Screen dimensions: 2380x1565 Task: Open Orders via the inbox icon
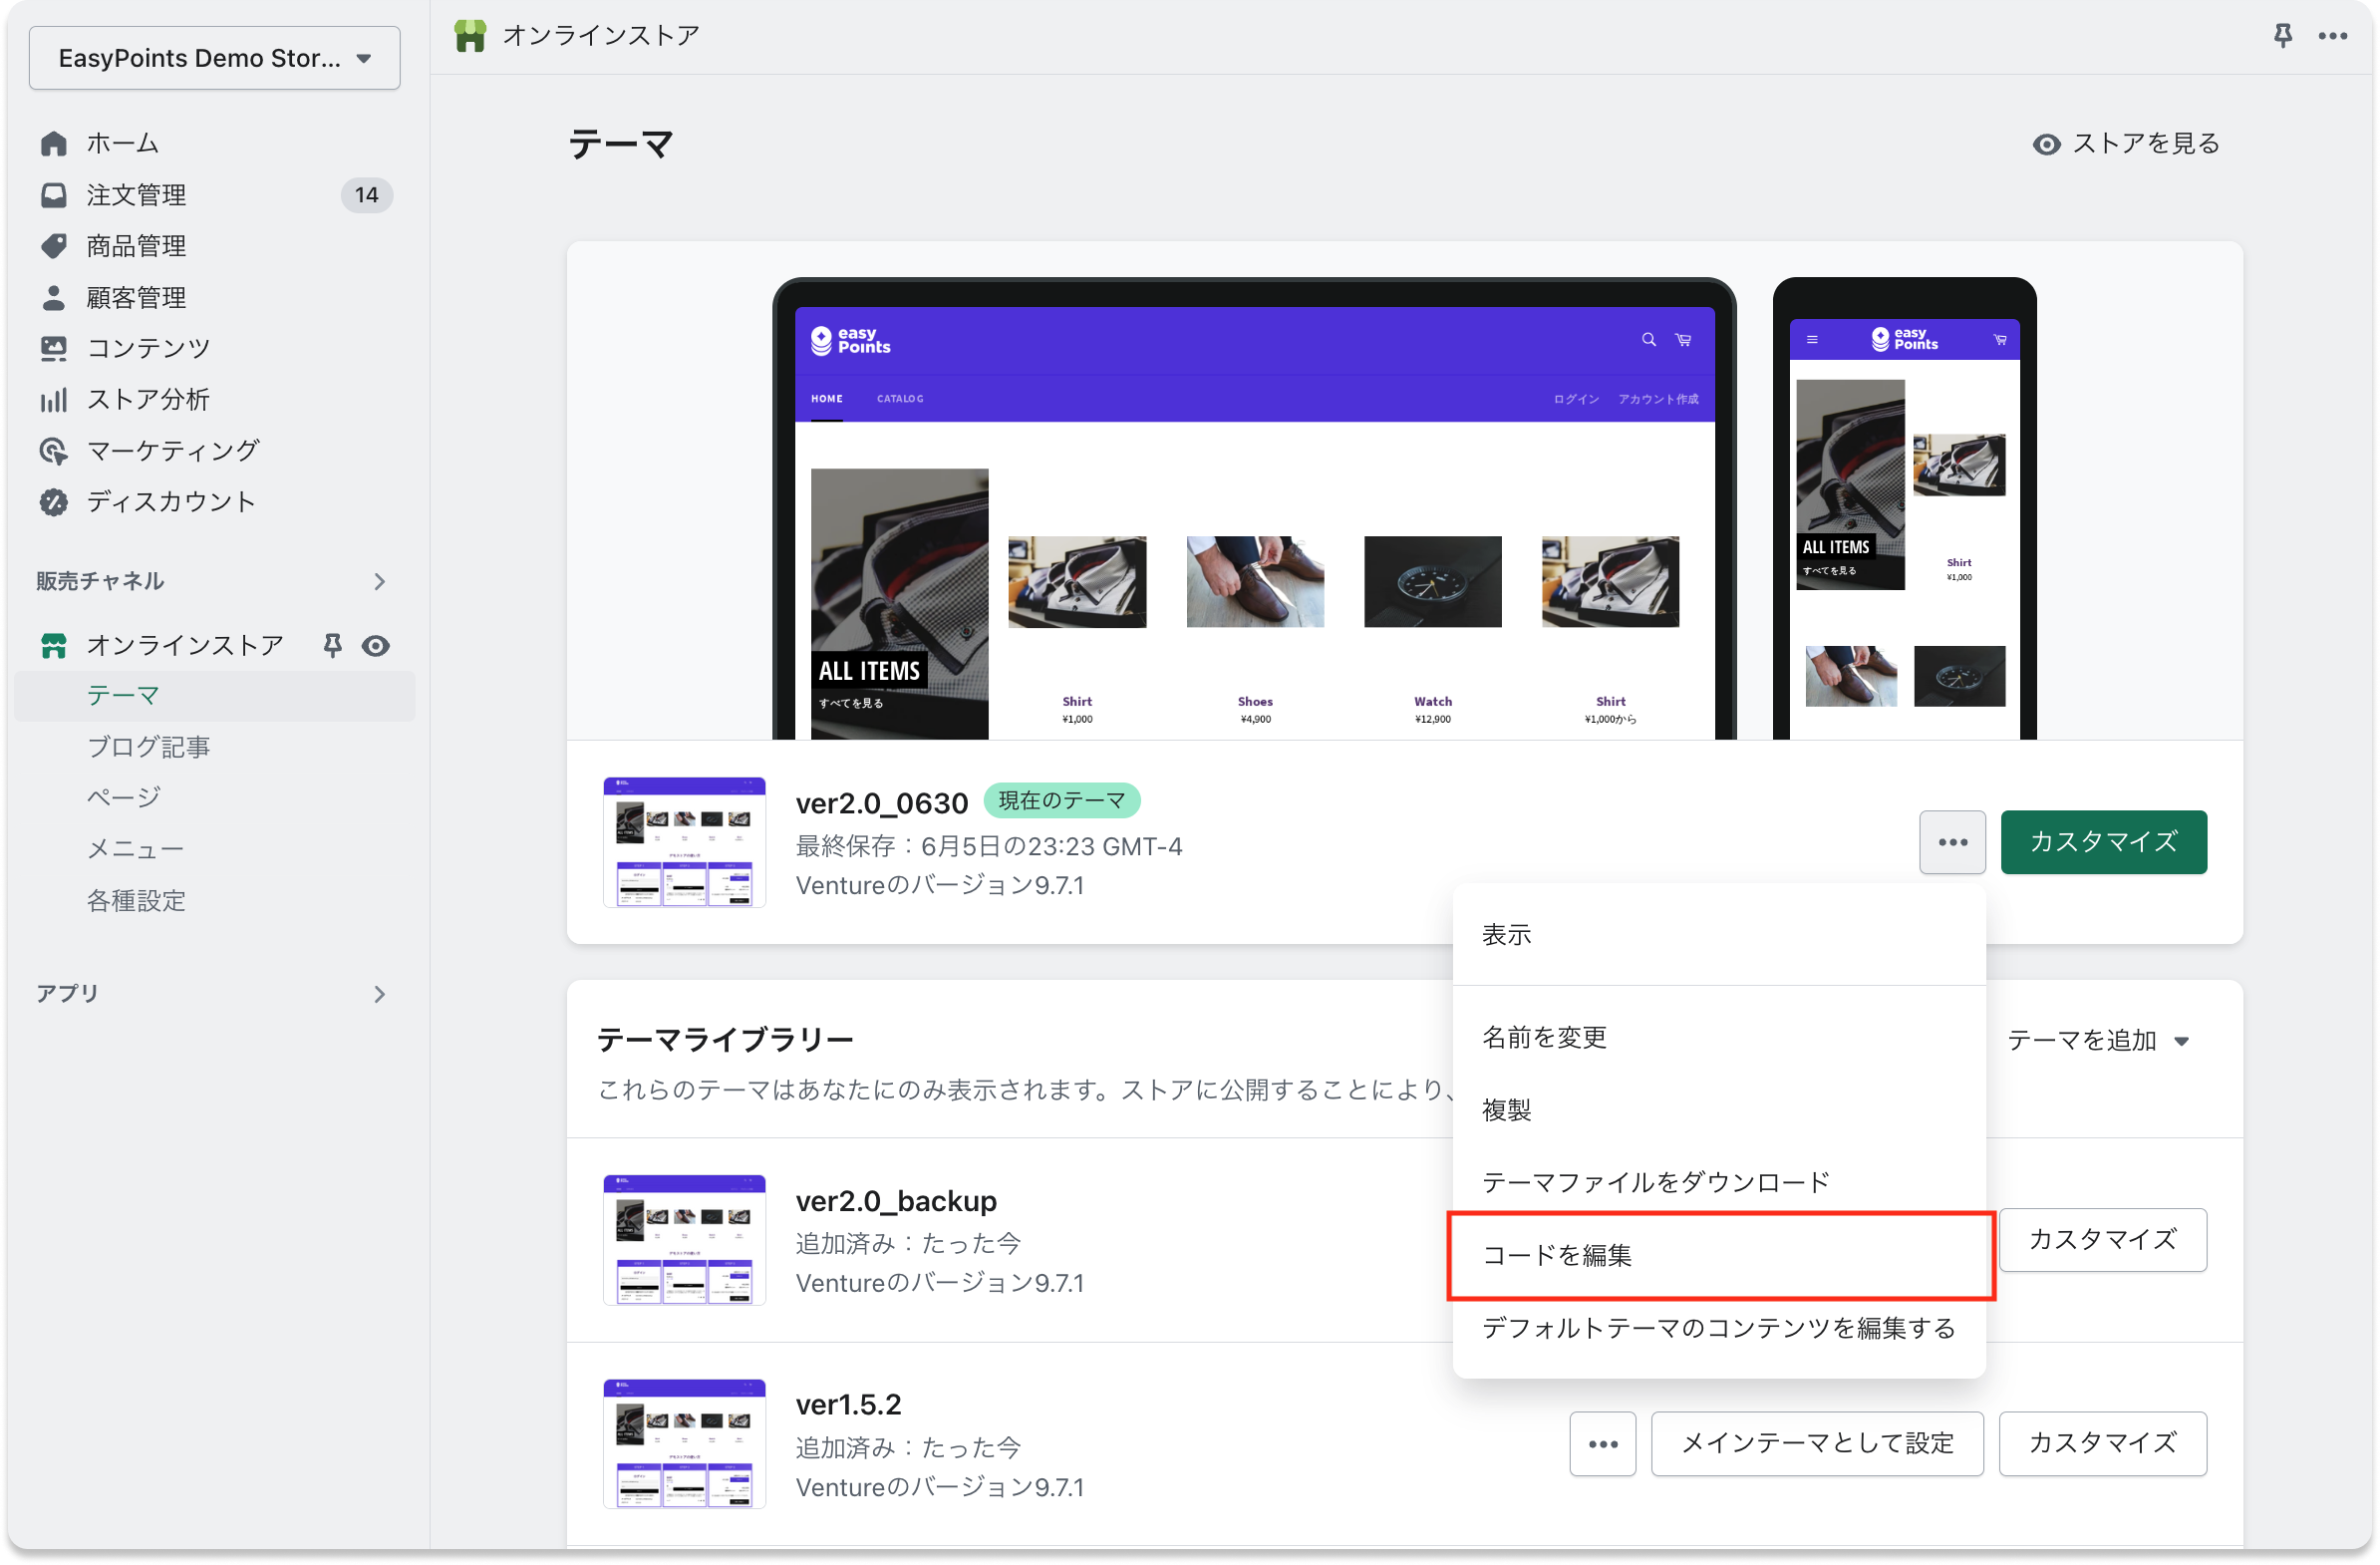(54, 195)
